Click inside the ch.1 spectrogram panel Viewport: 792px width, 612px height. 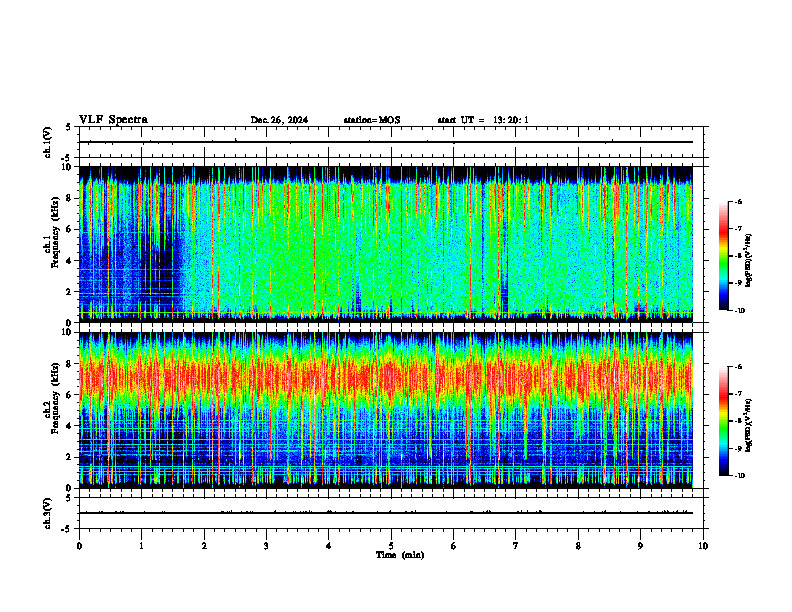(x=386, y=244)
